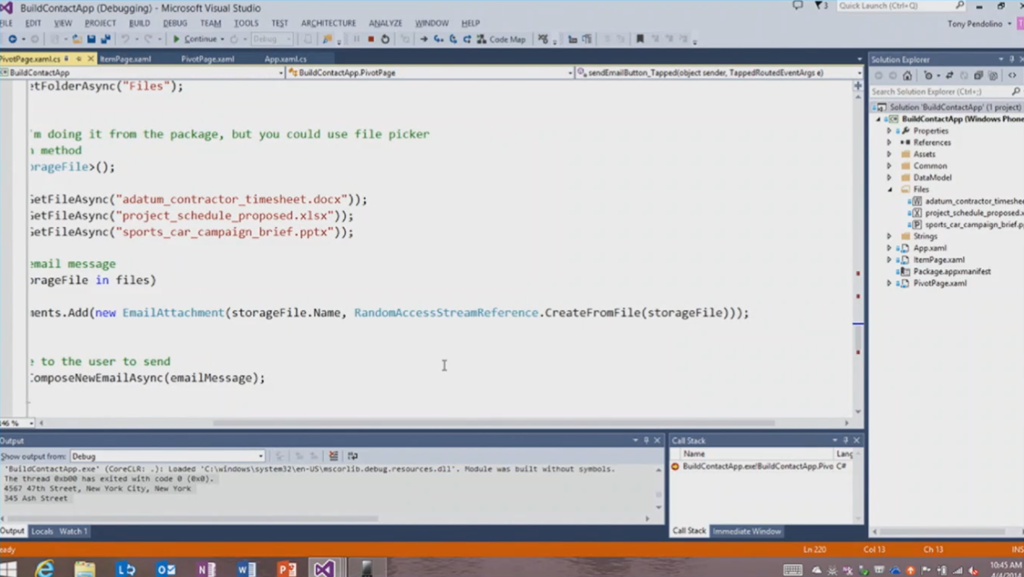Click Collapse All icon in Solution Explorer
1024x577 pixels.
pos(978,76)
